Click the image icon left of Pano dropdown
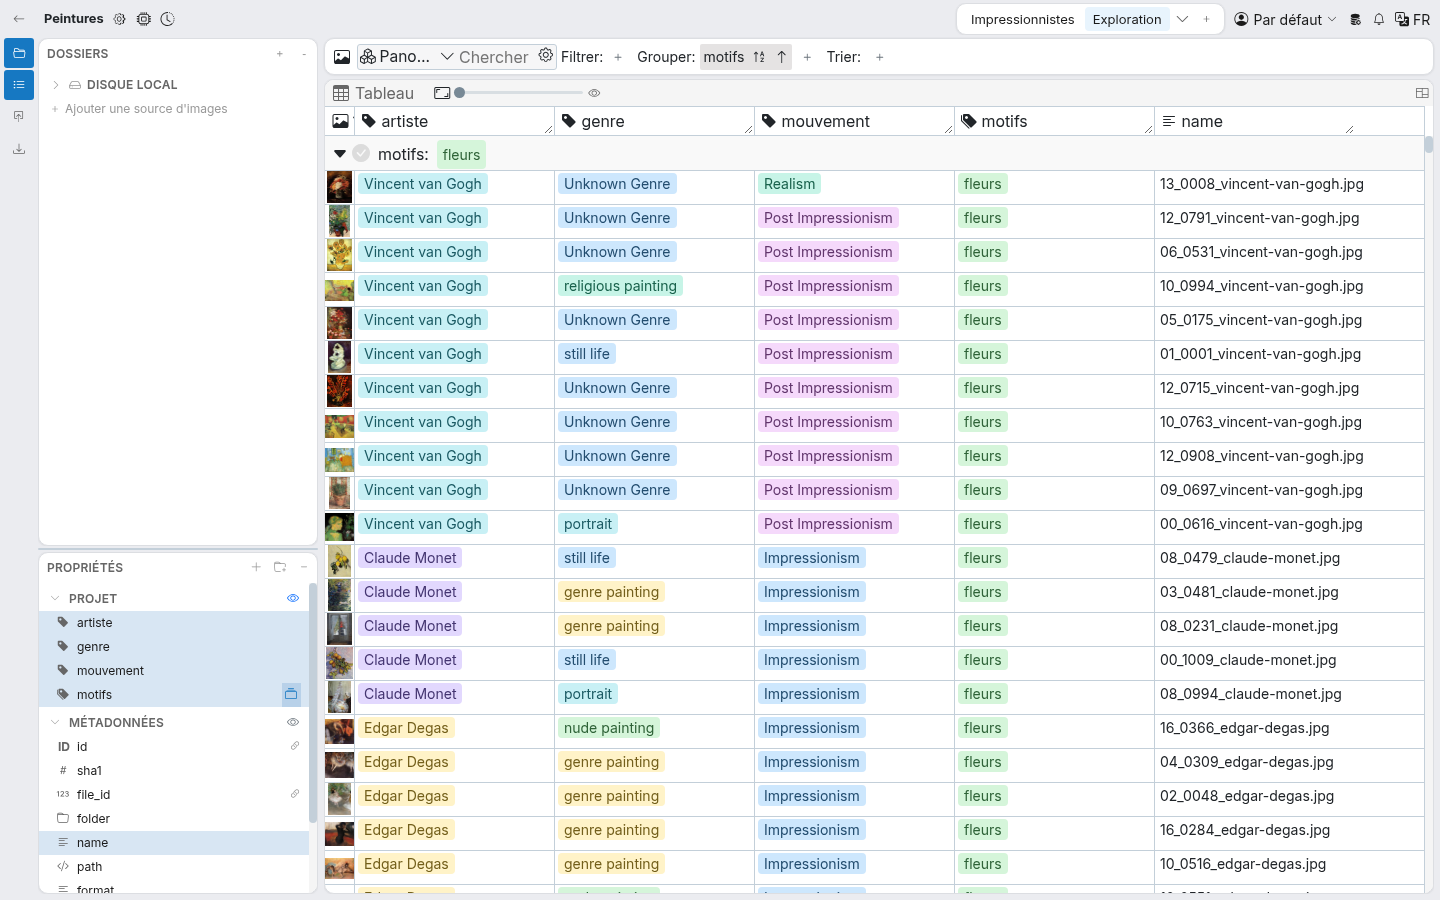1440x900 pixels. pyautogui.click(x=342, y=57)
